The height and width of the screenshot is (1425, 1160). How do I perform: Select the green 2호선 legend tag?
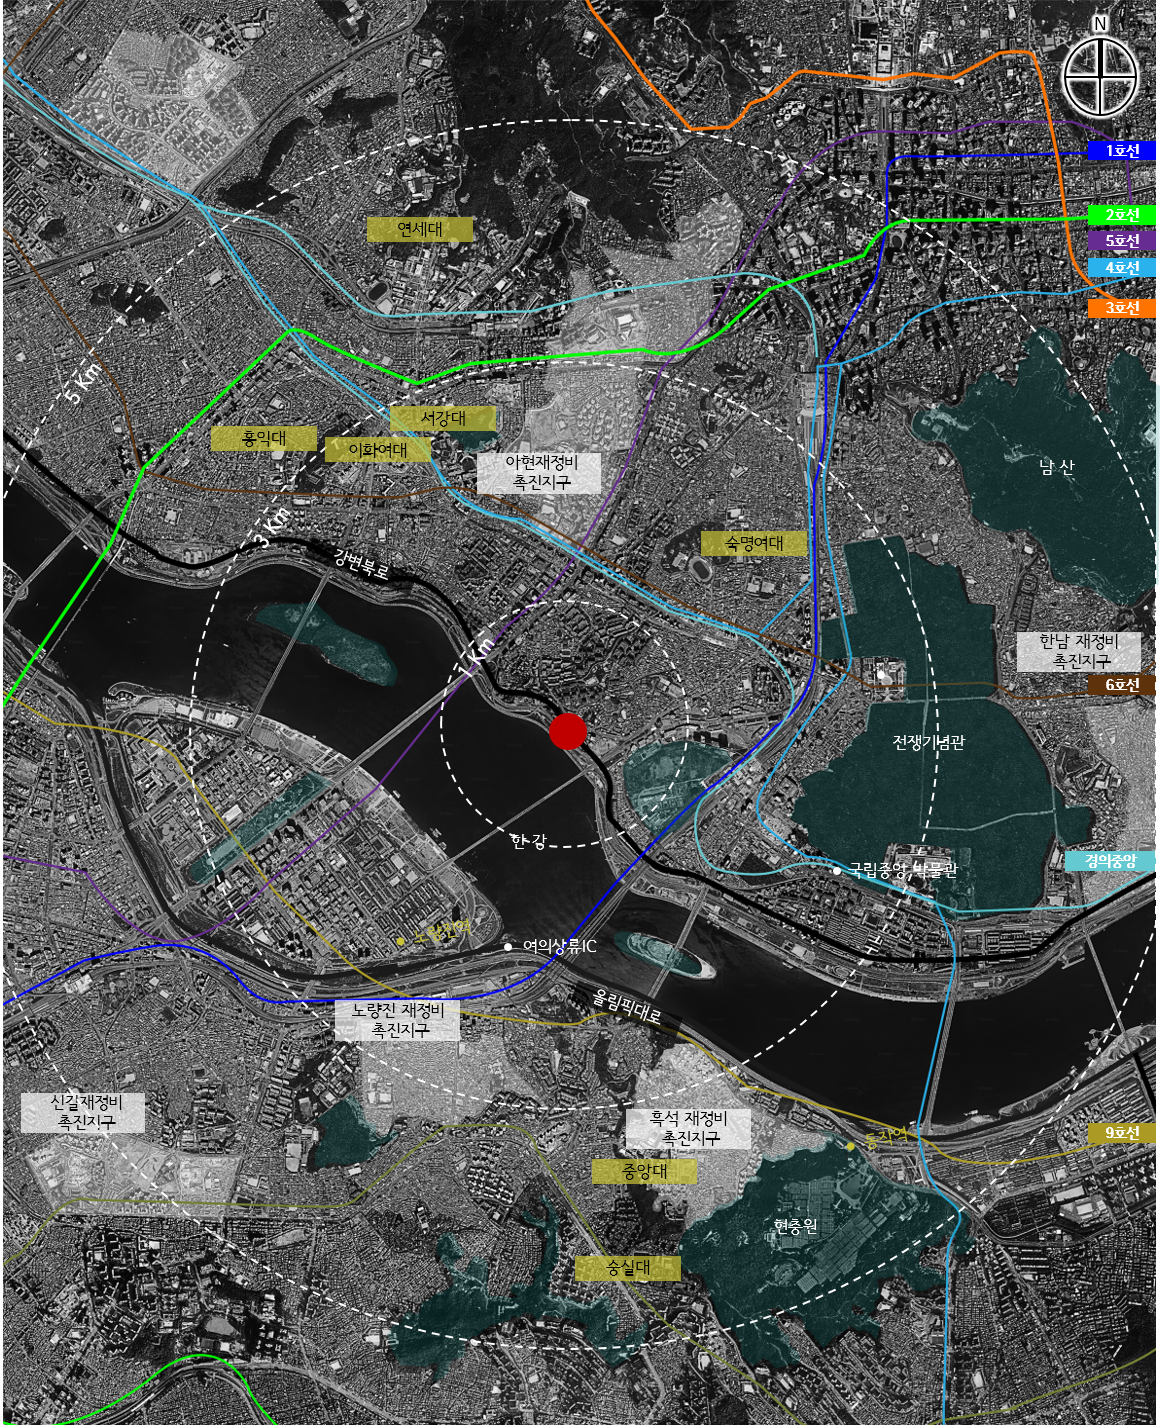point(1121,215)
